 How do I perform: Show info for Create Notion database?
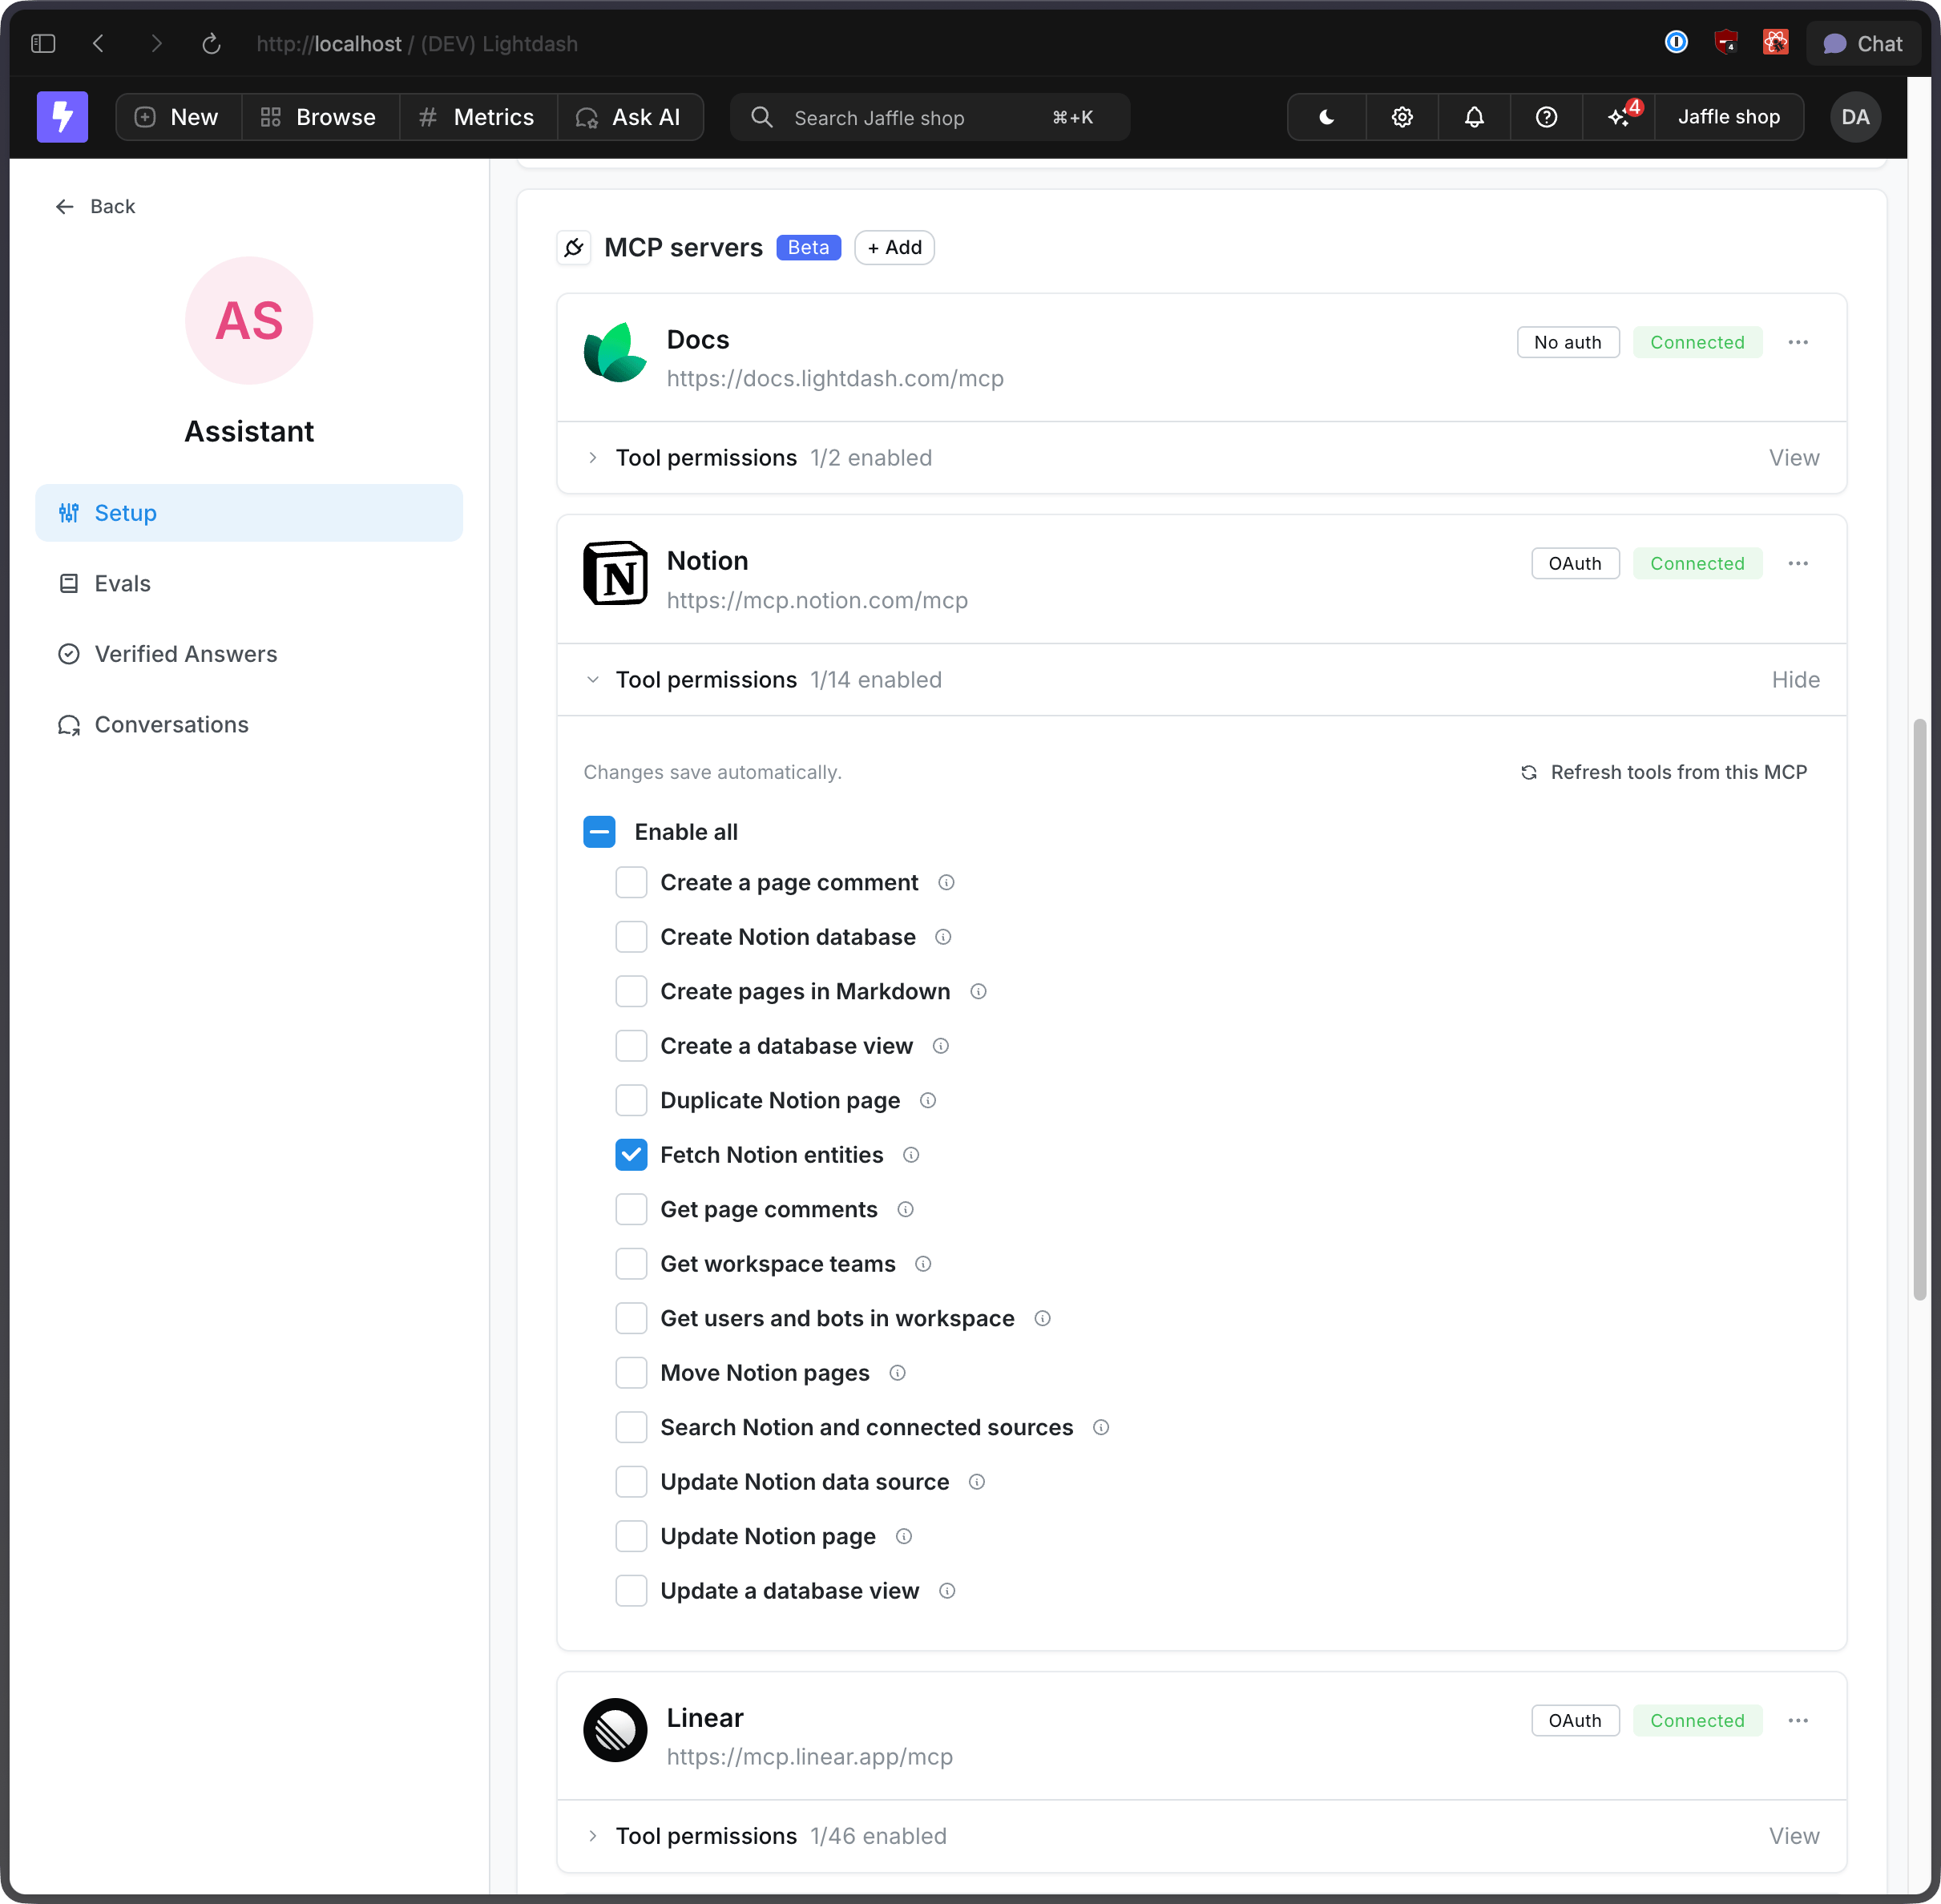pos(943,937)
